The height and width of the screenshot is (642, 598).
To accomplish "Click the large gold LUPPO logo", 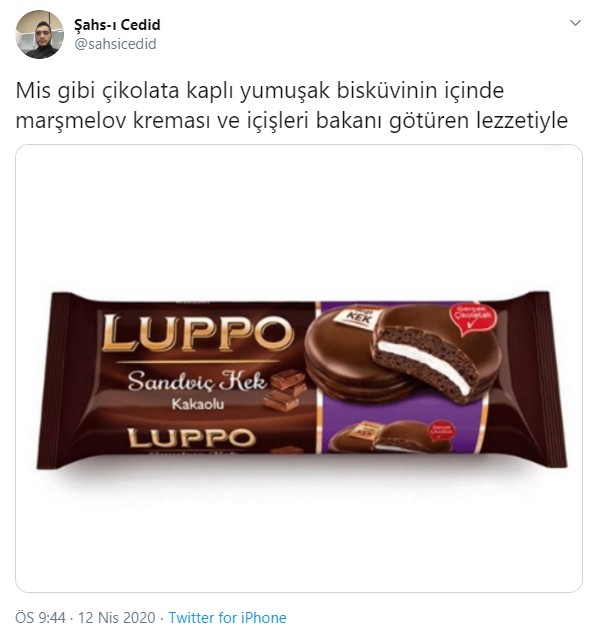I will point(198,333).
